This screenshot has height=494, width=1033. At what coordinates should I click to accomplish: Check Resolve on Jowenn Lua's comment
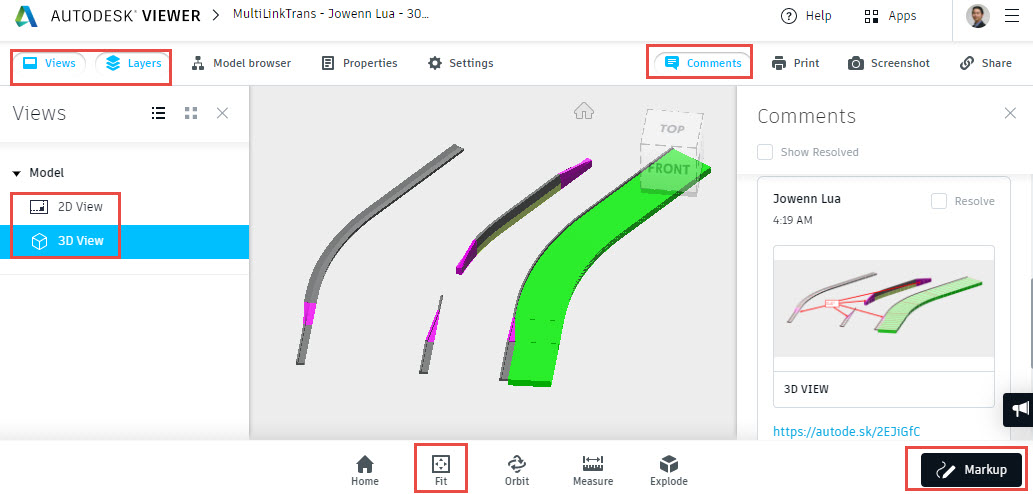point(939,202)
